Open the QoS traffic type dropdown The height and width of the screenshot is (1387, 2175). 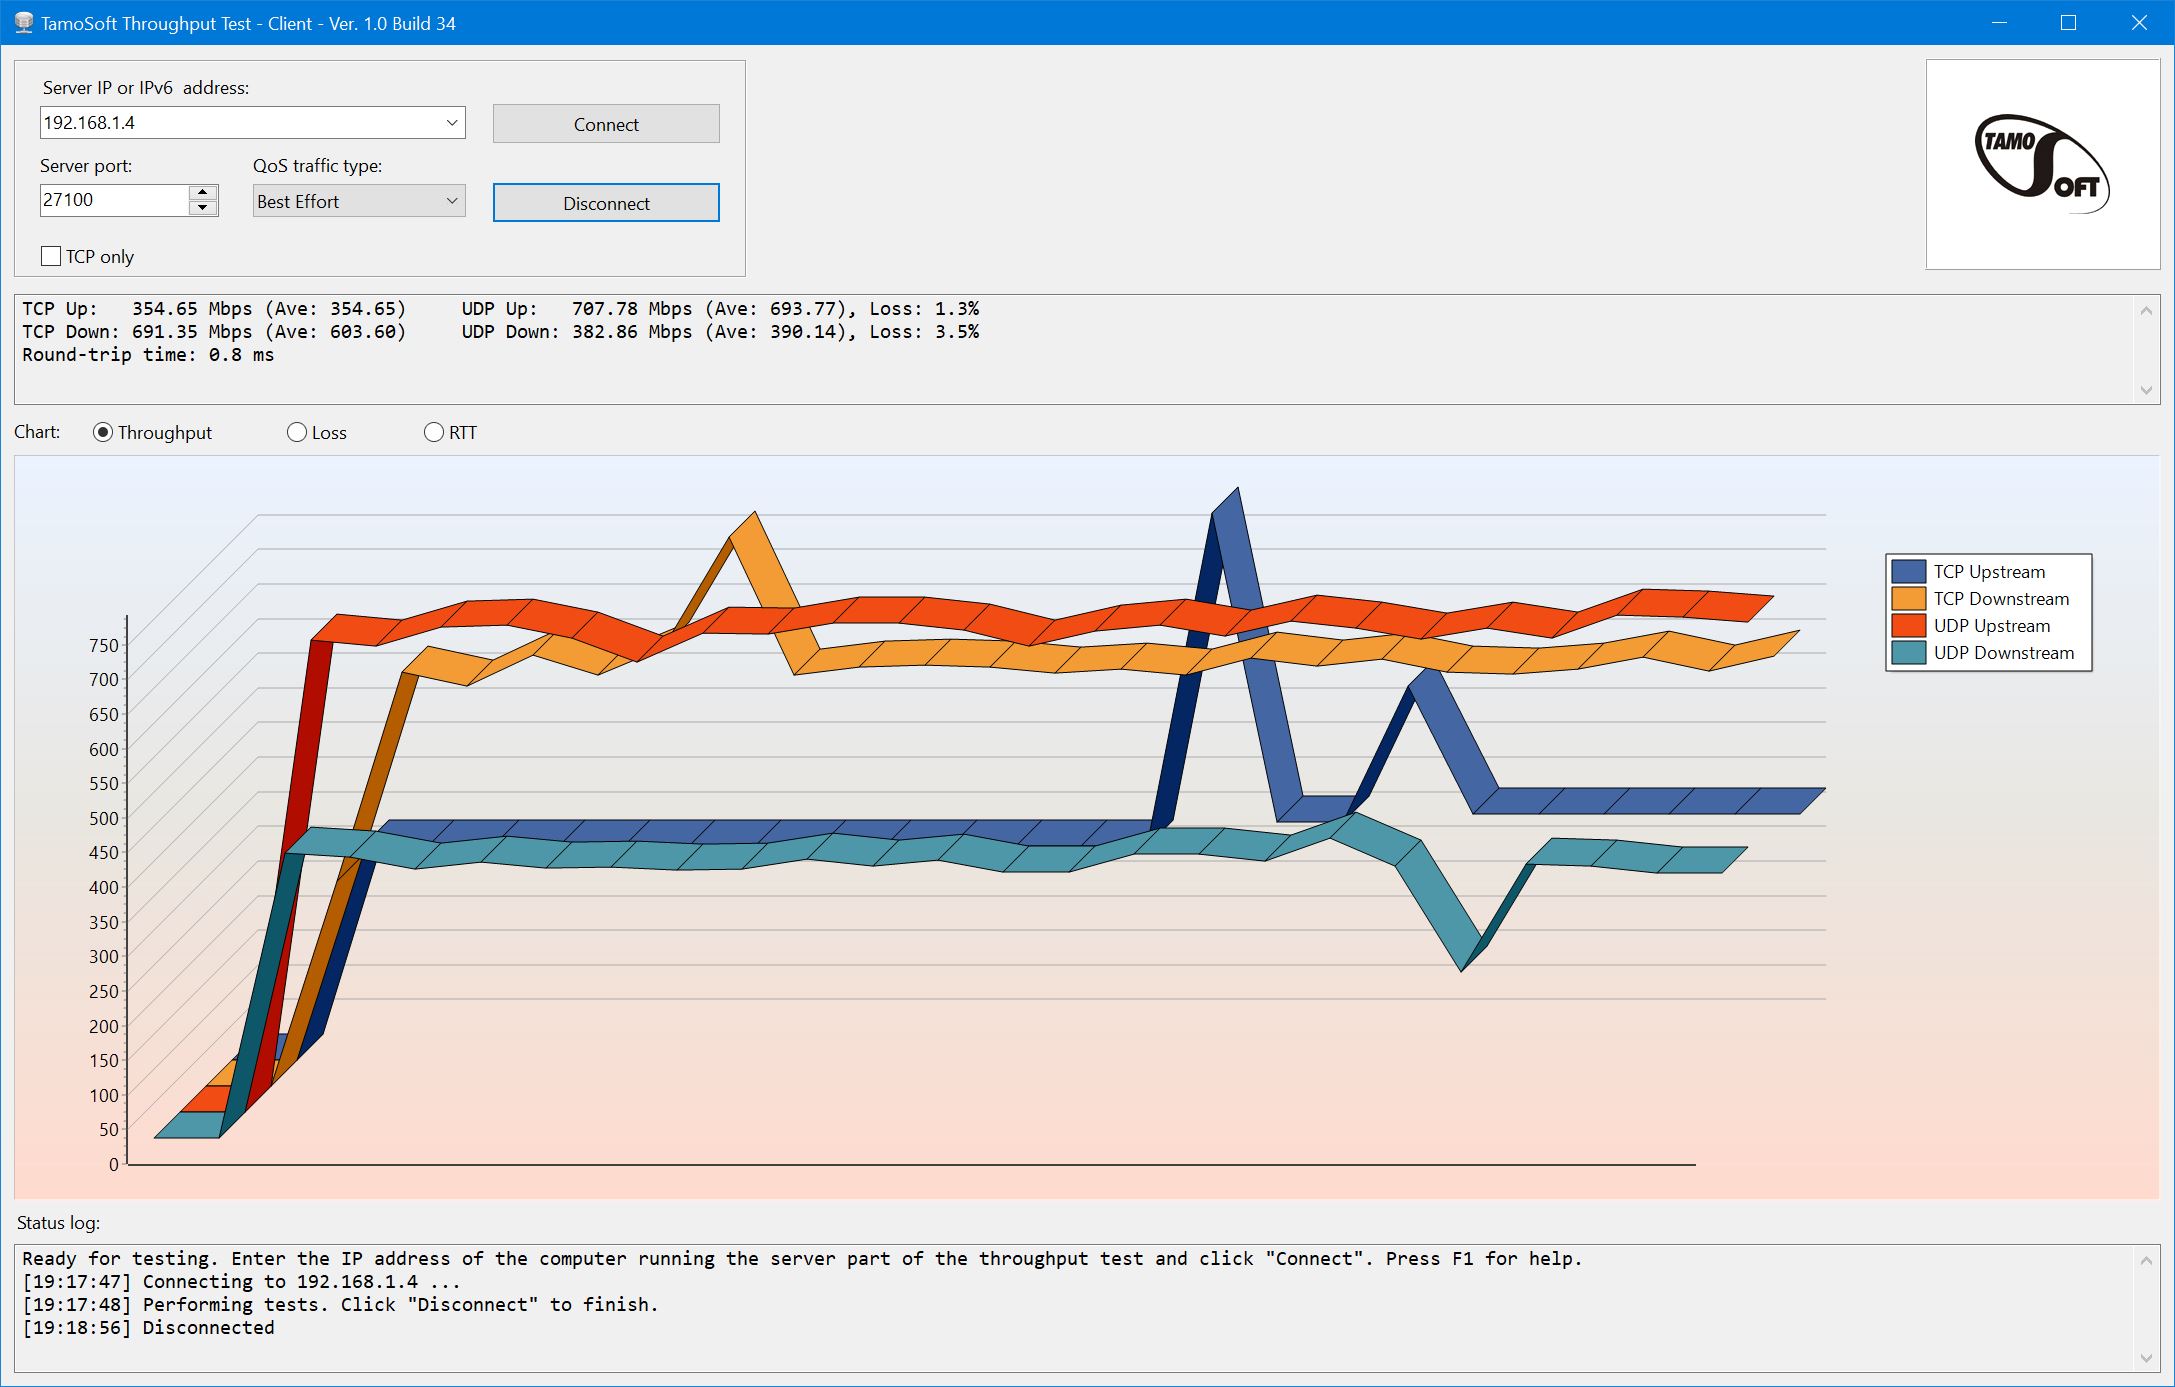[x=359, y=201]
